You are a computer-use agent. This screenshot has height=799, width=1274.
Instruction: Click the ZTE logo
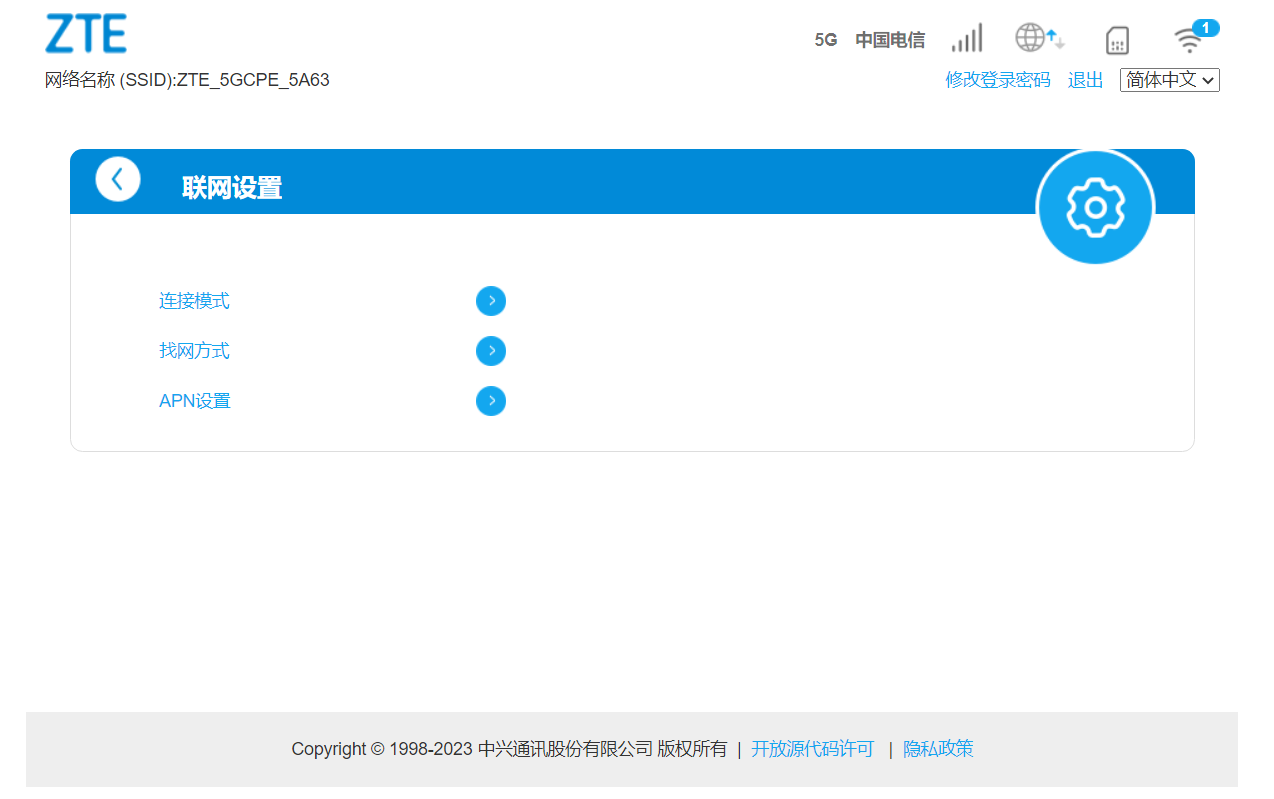(x=86, y=33)
